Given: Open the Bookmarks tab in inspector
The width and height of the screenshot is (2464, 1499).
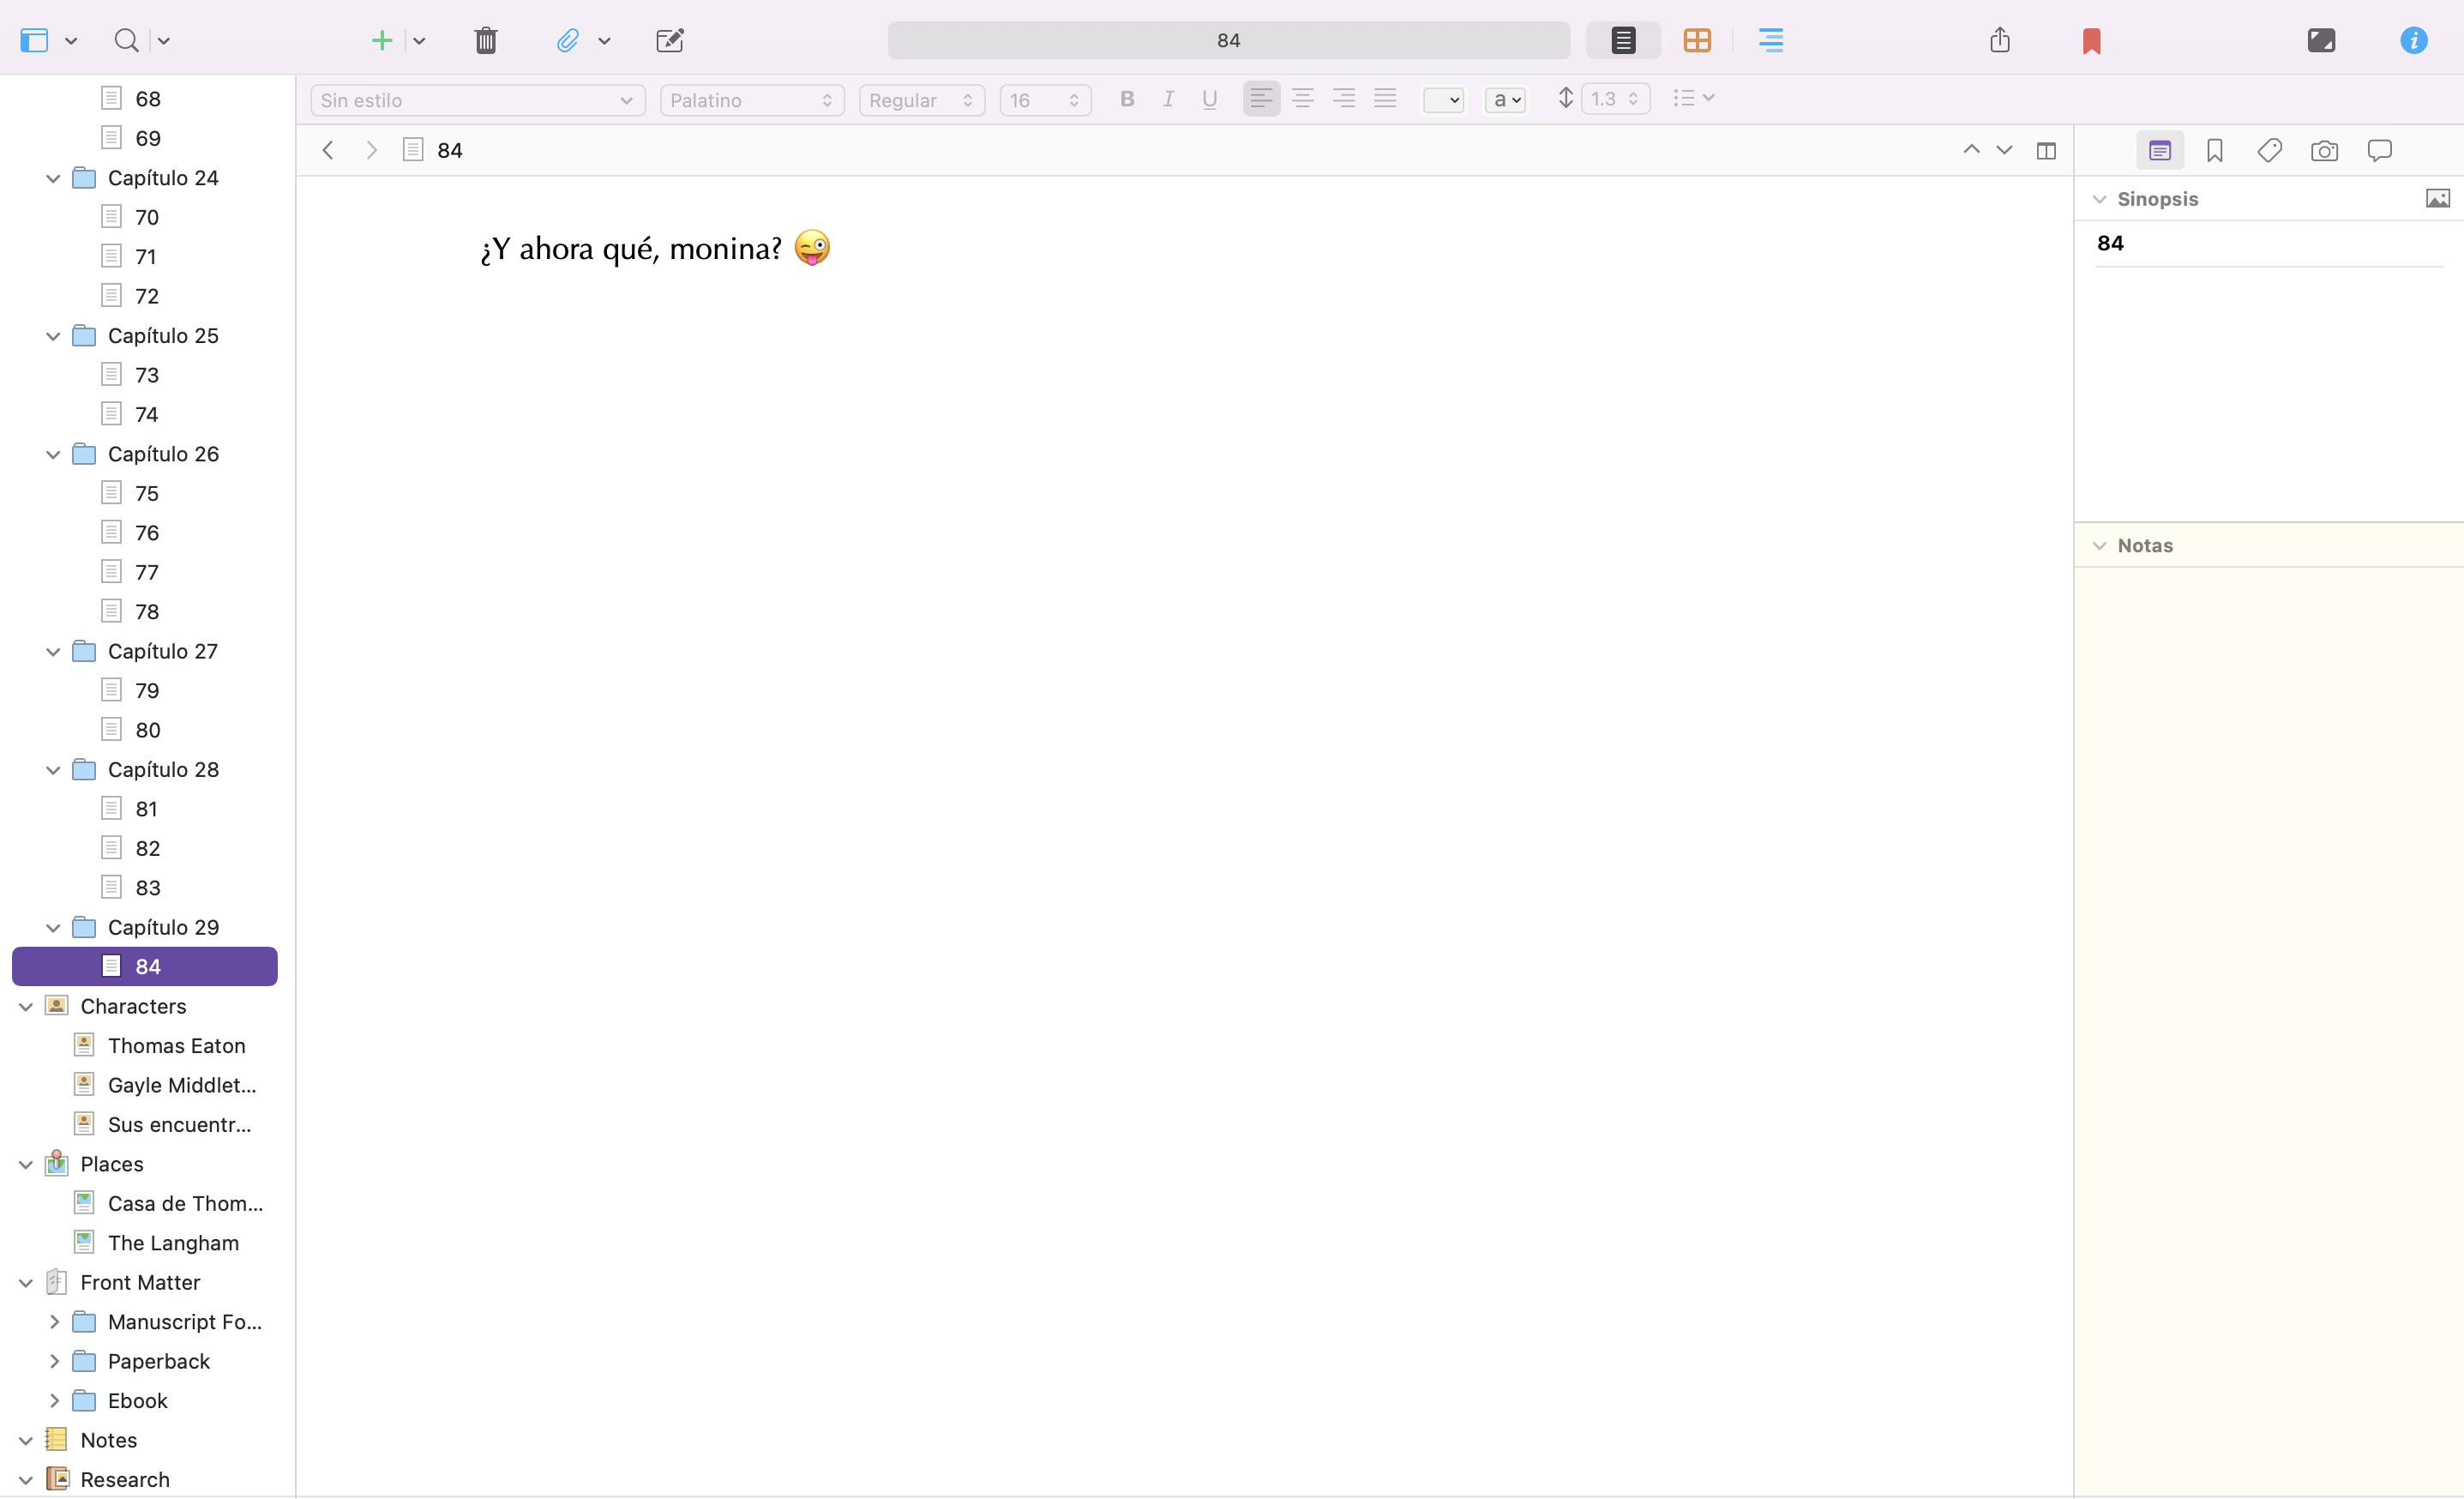Looking at the screenshot, I should pos(2214,151).
